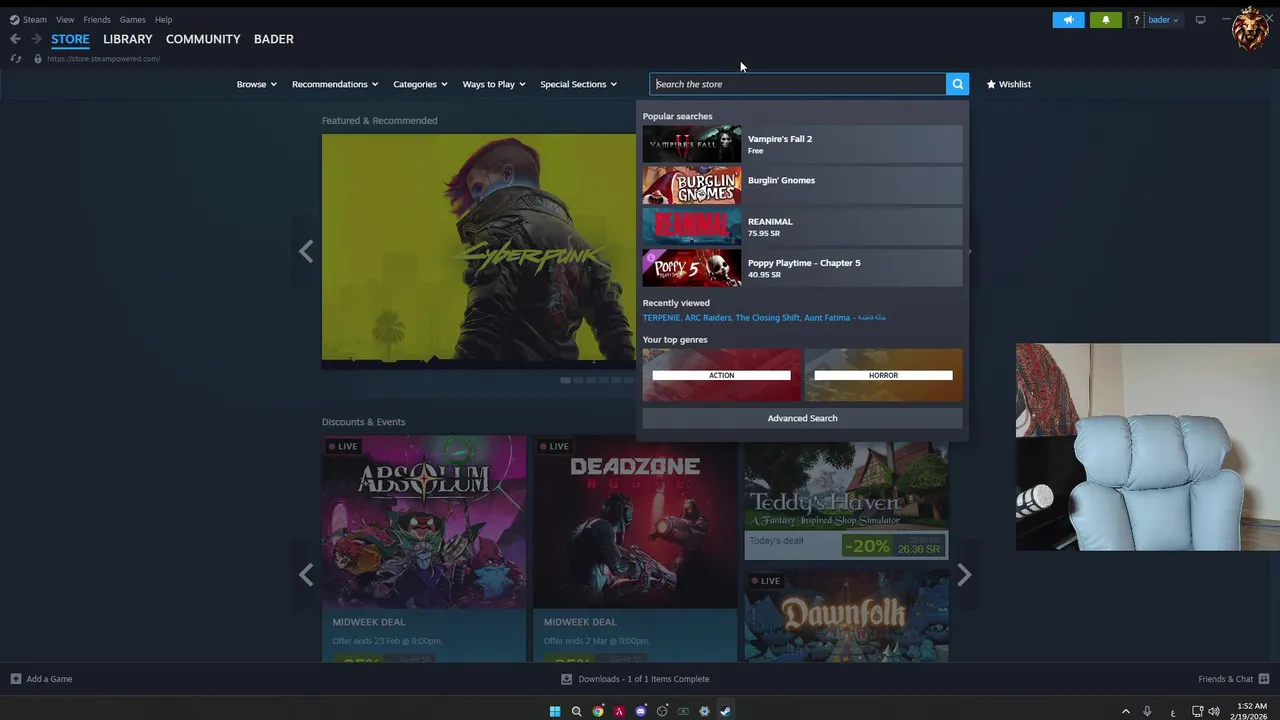1280x720 pixels.
Task: Click the Add a Game button
Action: [x=41, y=679]
